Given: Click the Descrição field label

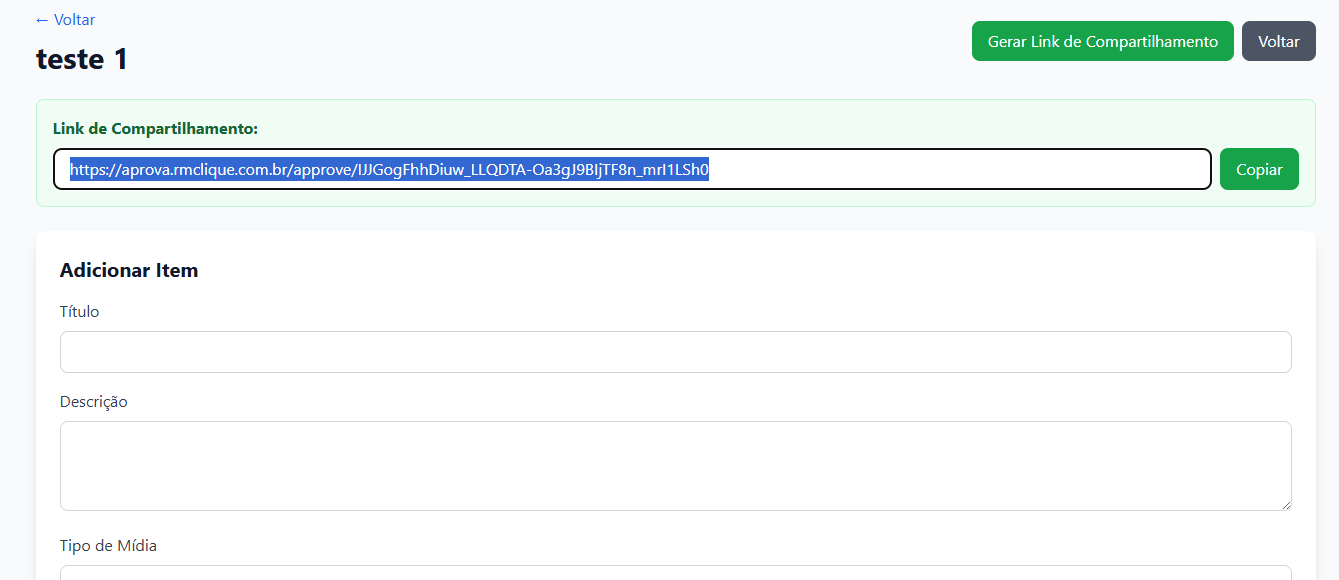Looking at the screenshot, I should coord(94,402).
